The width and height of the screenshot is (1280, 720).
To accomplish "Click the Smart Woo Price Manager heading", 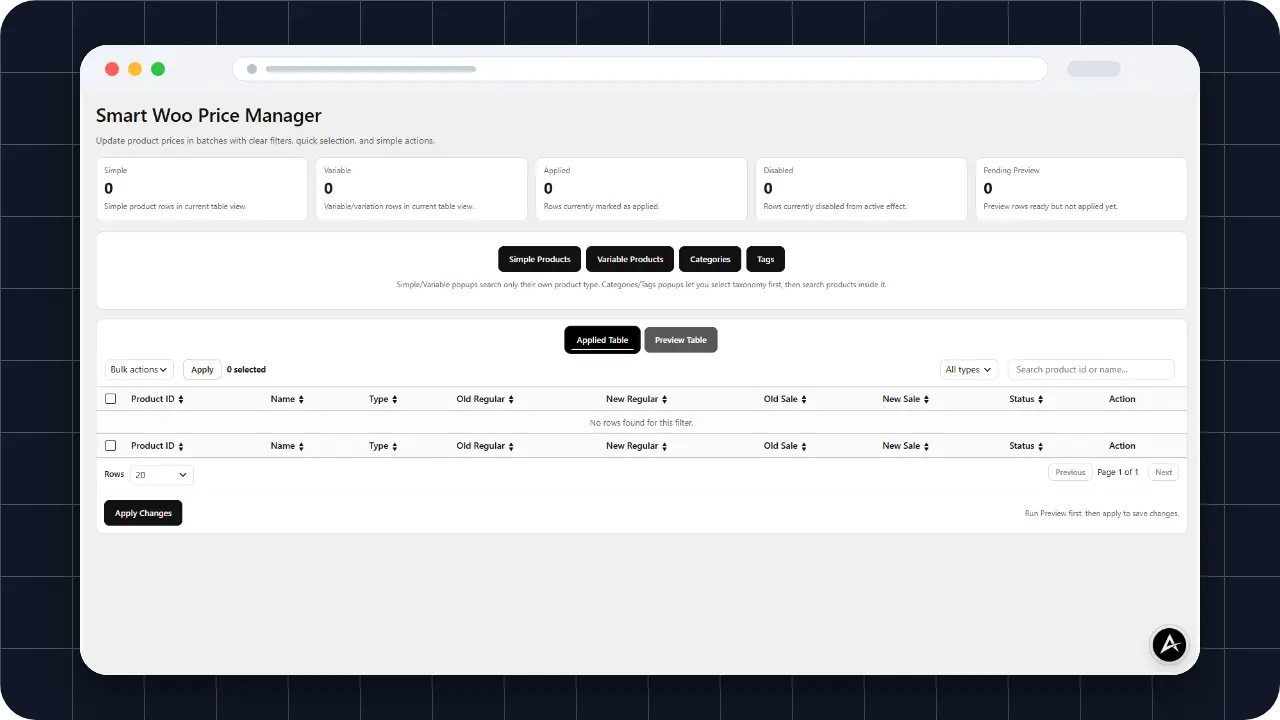I will [209, 116].
